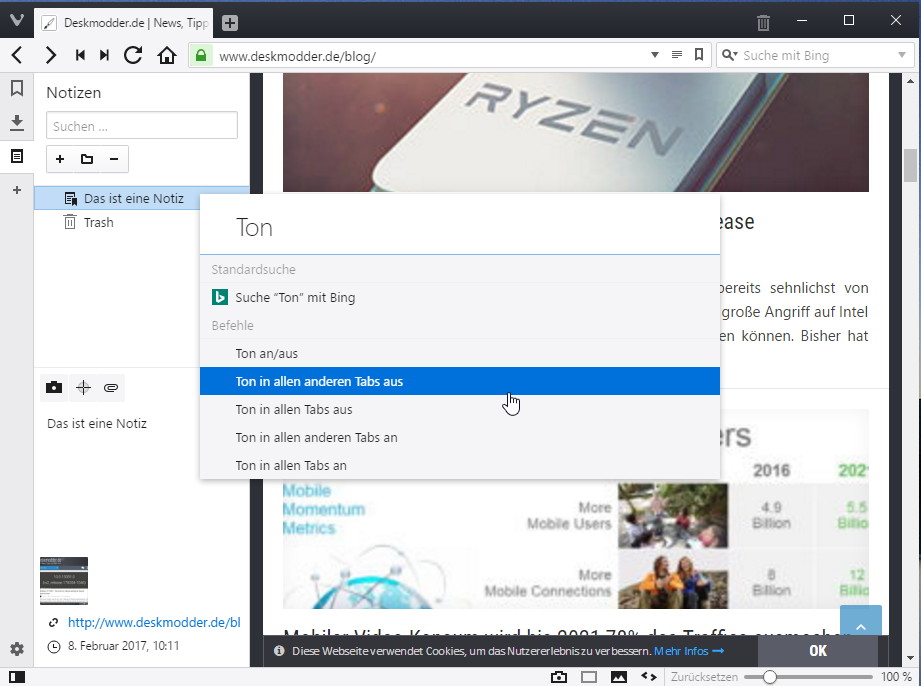Screen dimensions: 921x686
Task: Fast forward to next page
Action: coord(105,55)
